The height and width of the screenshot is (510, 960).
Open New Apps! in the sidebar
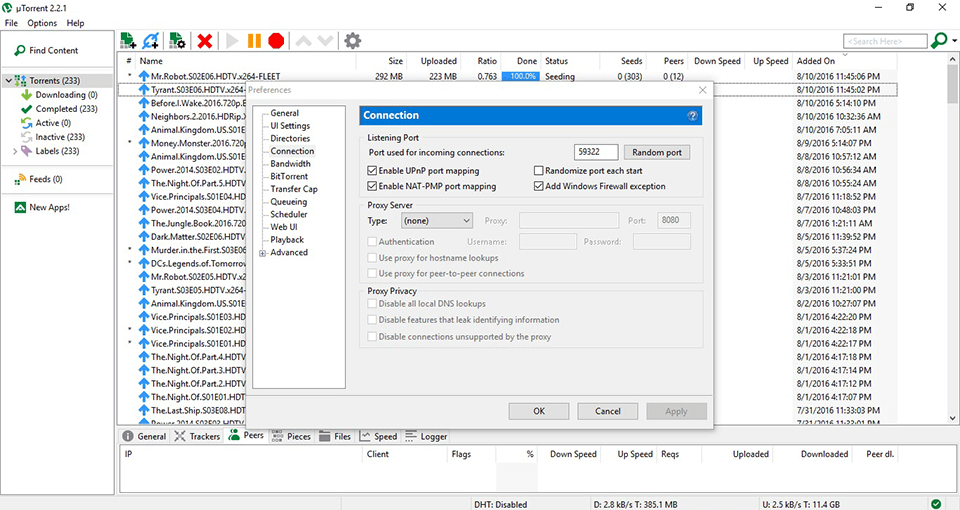(x=42, y=208)
